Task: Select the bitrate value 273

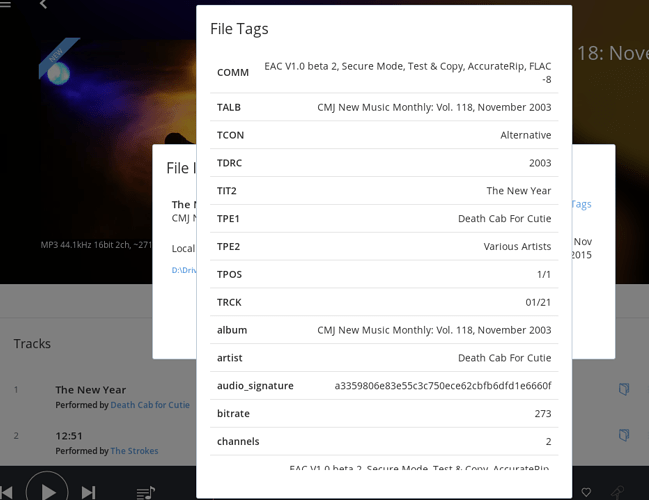Action: coord(543,413)
